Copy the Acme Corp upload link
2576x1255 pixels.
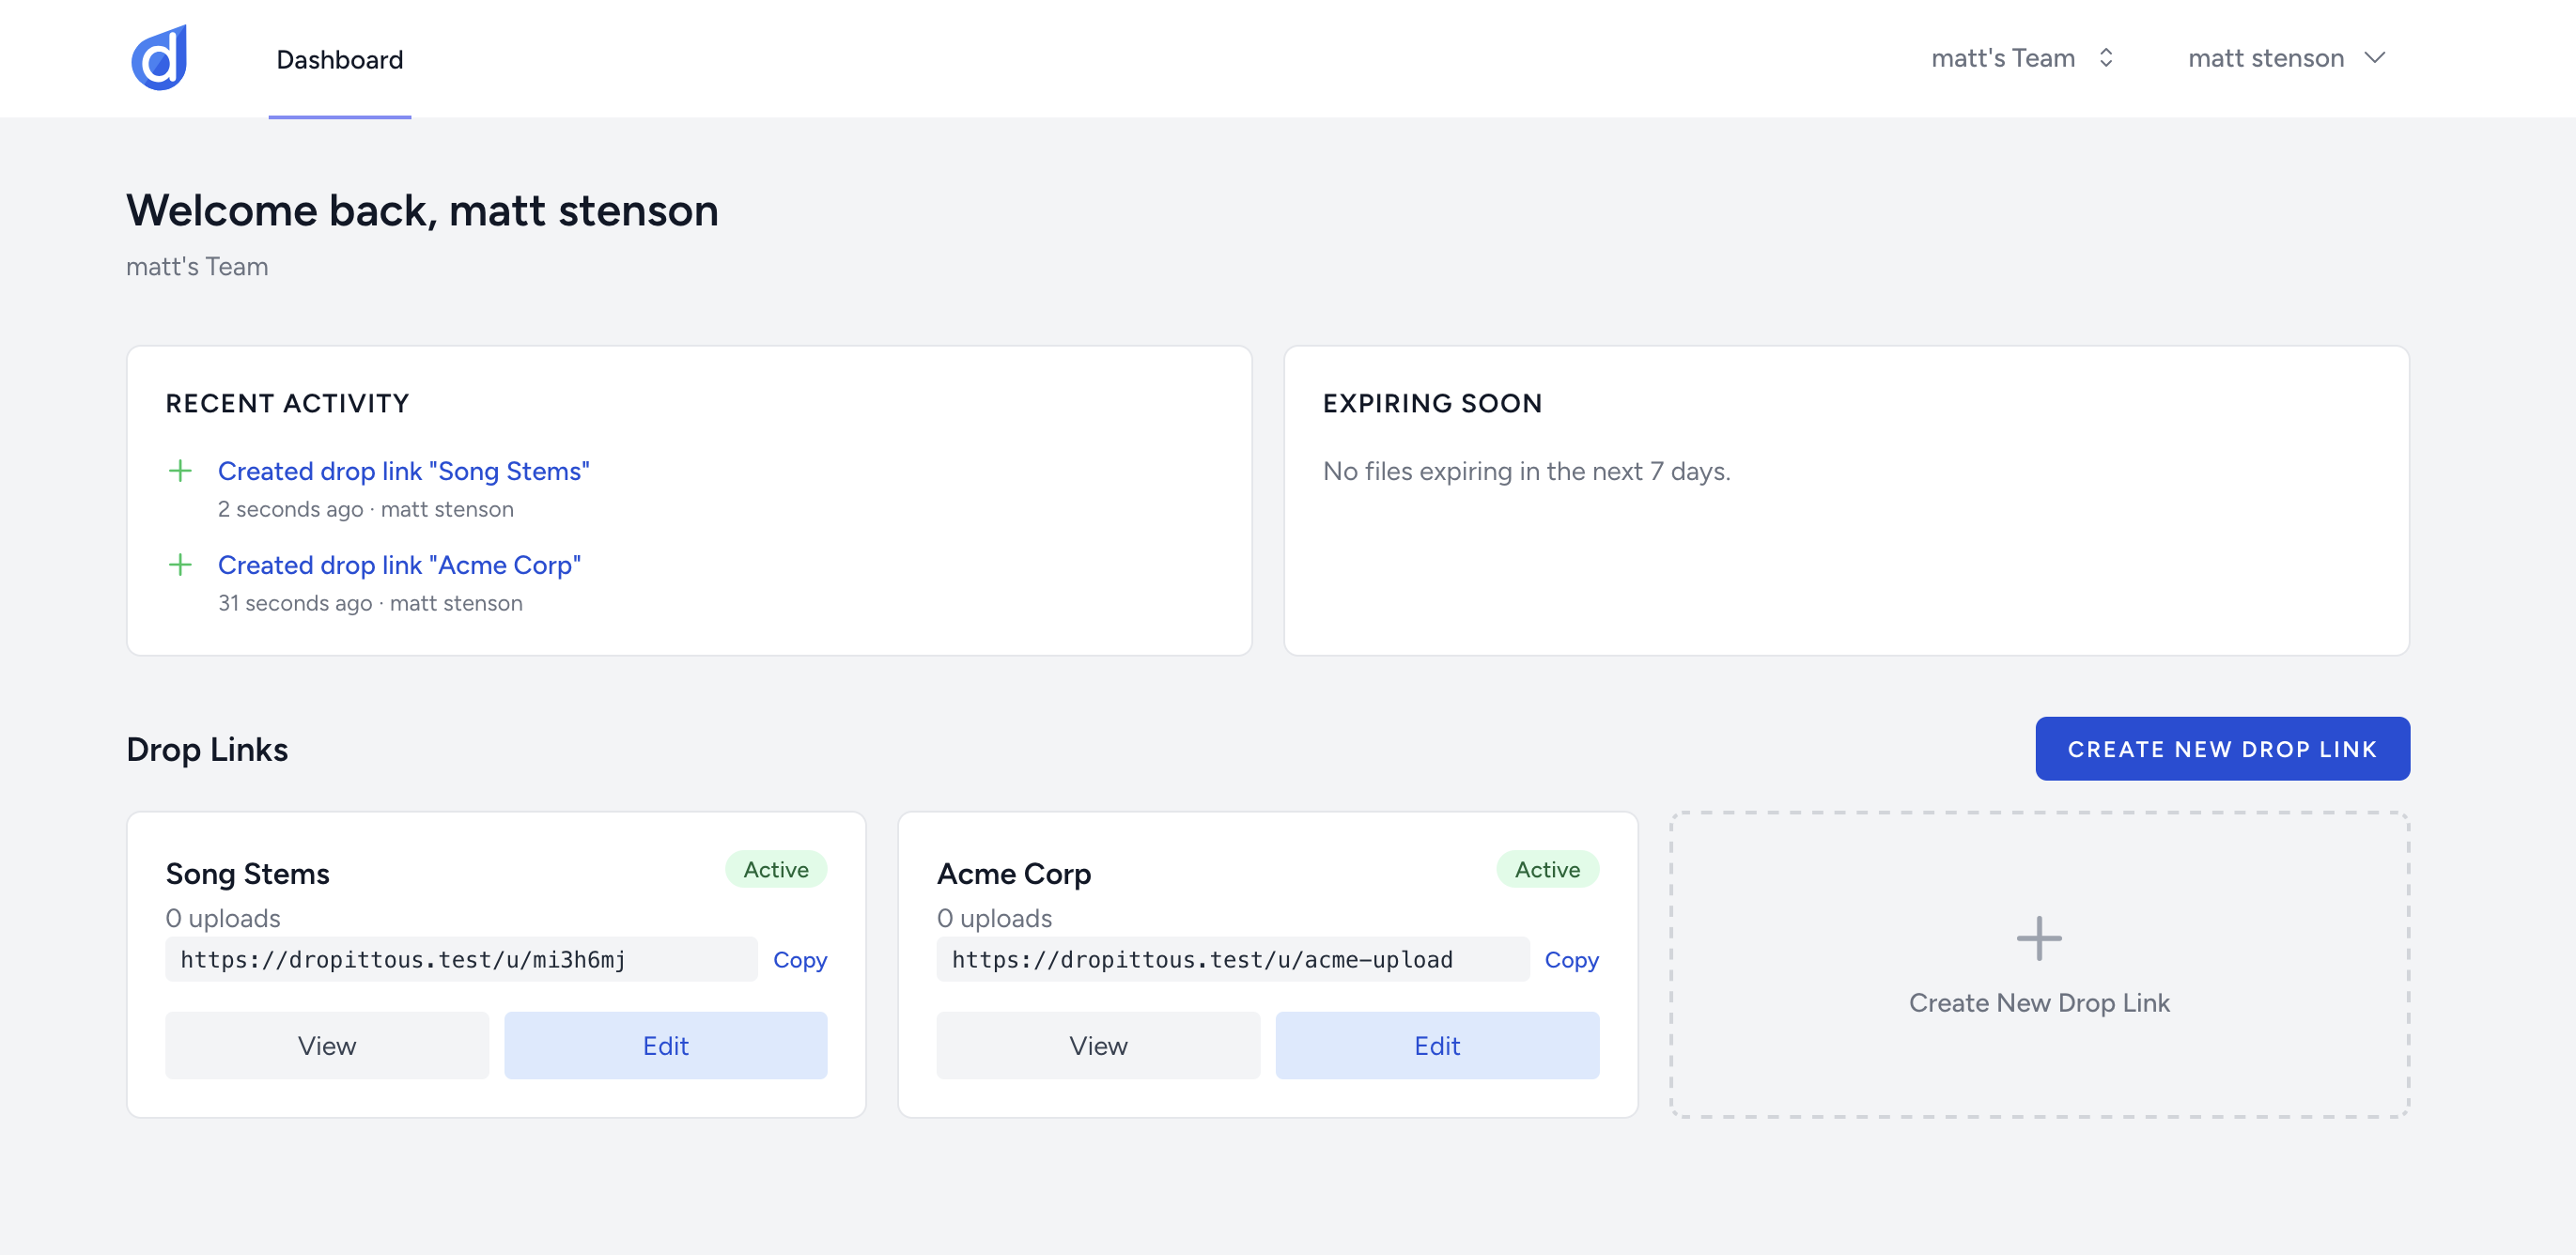point(1571,959)
